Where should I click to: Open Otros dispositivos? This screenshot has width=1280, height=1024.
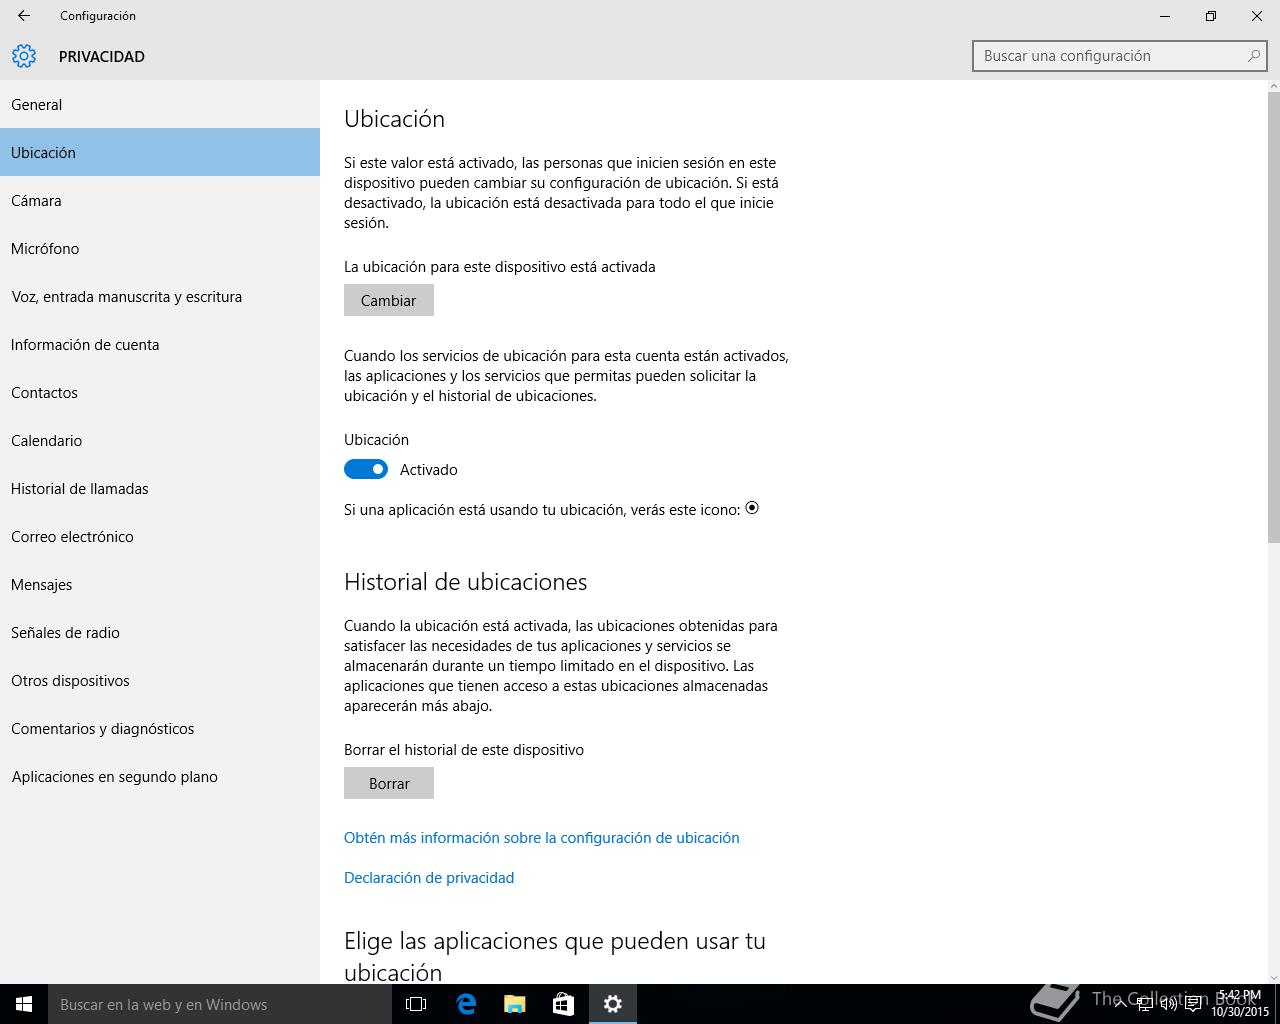(160, 680)
